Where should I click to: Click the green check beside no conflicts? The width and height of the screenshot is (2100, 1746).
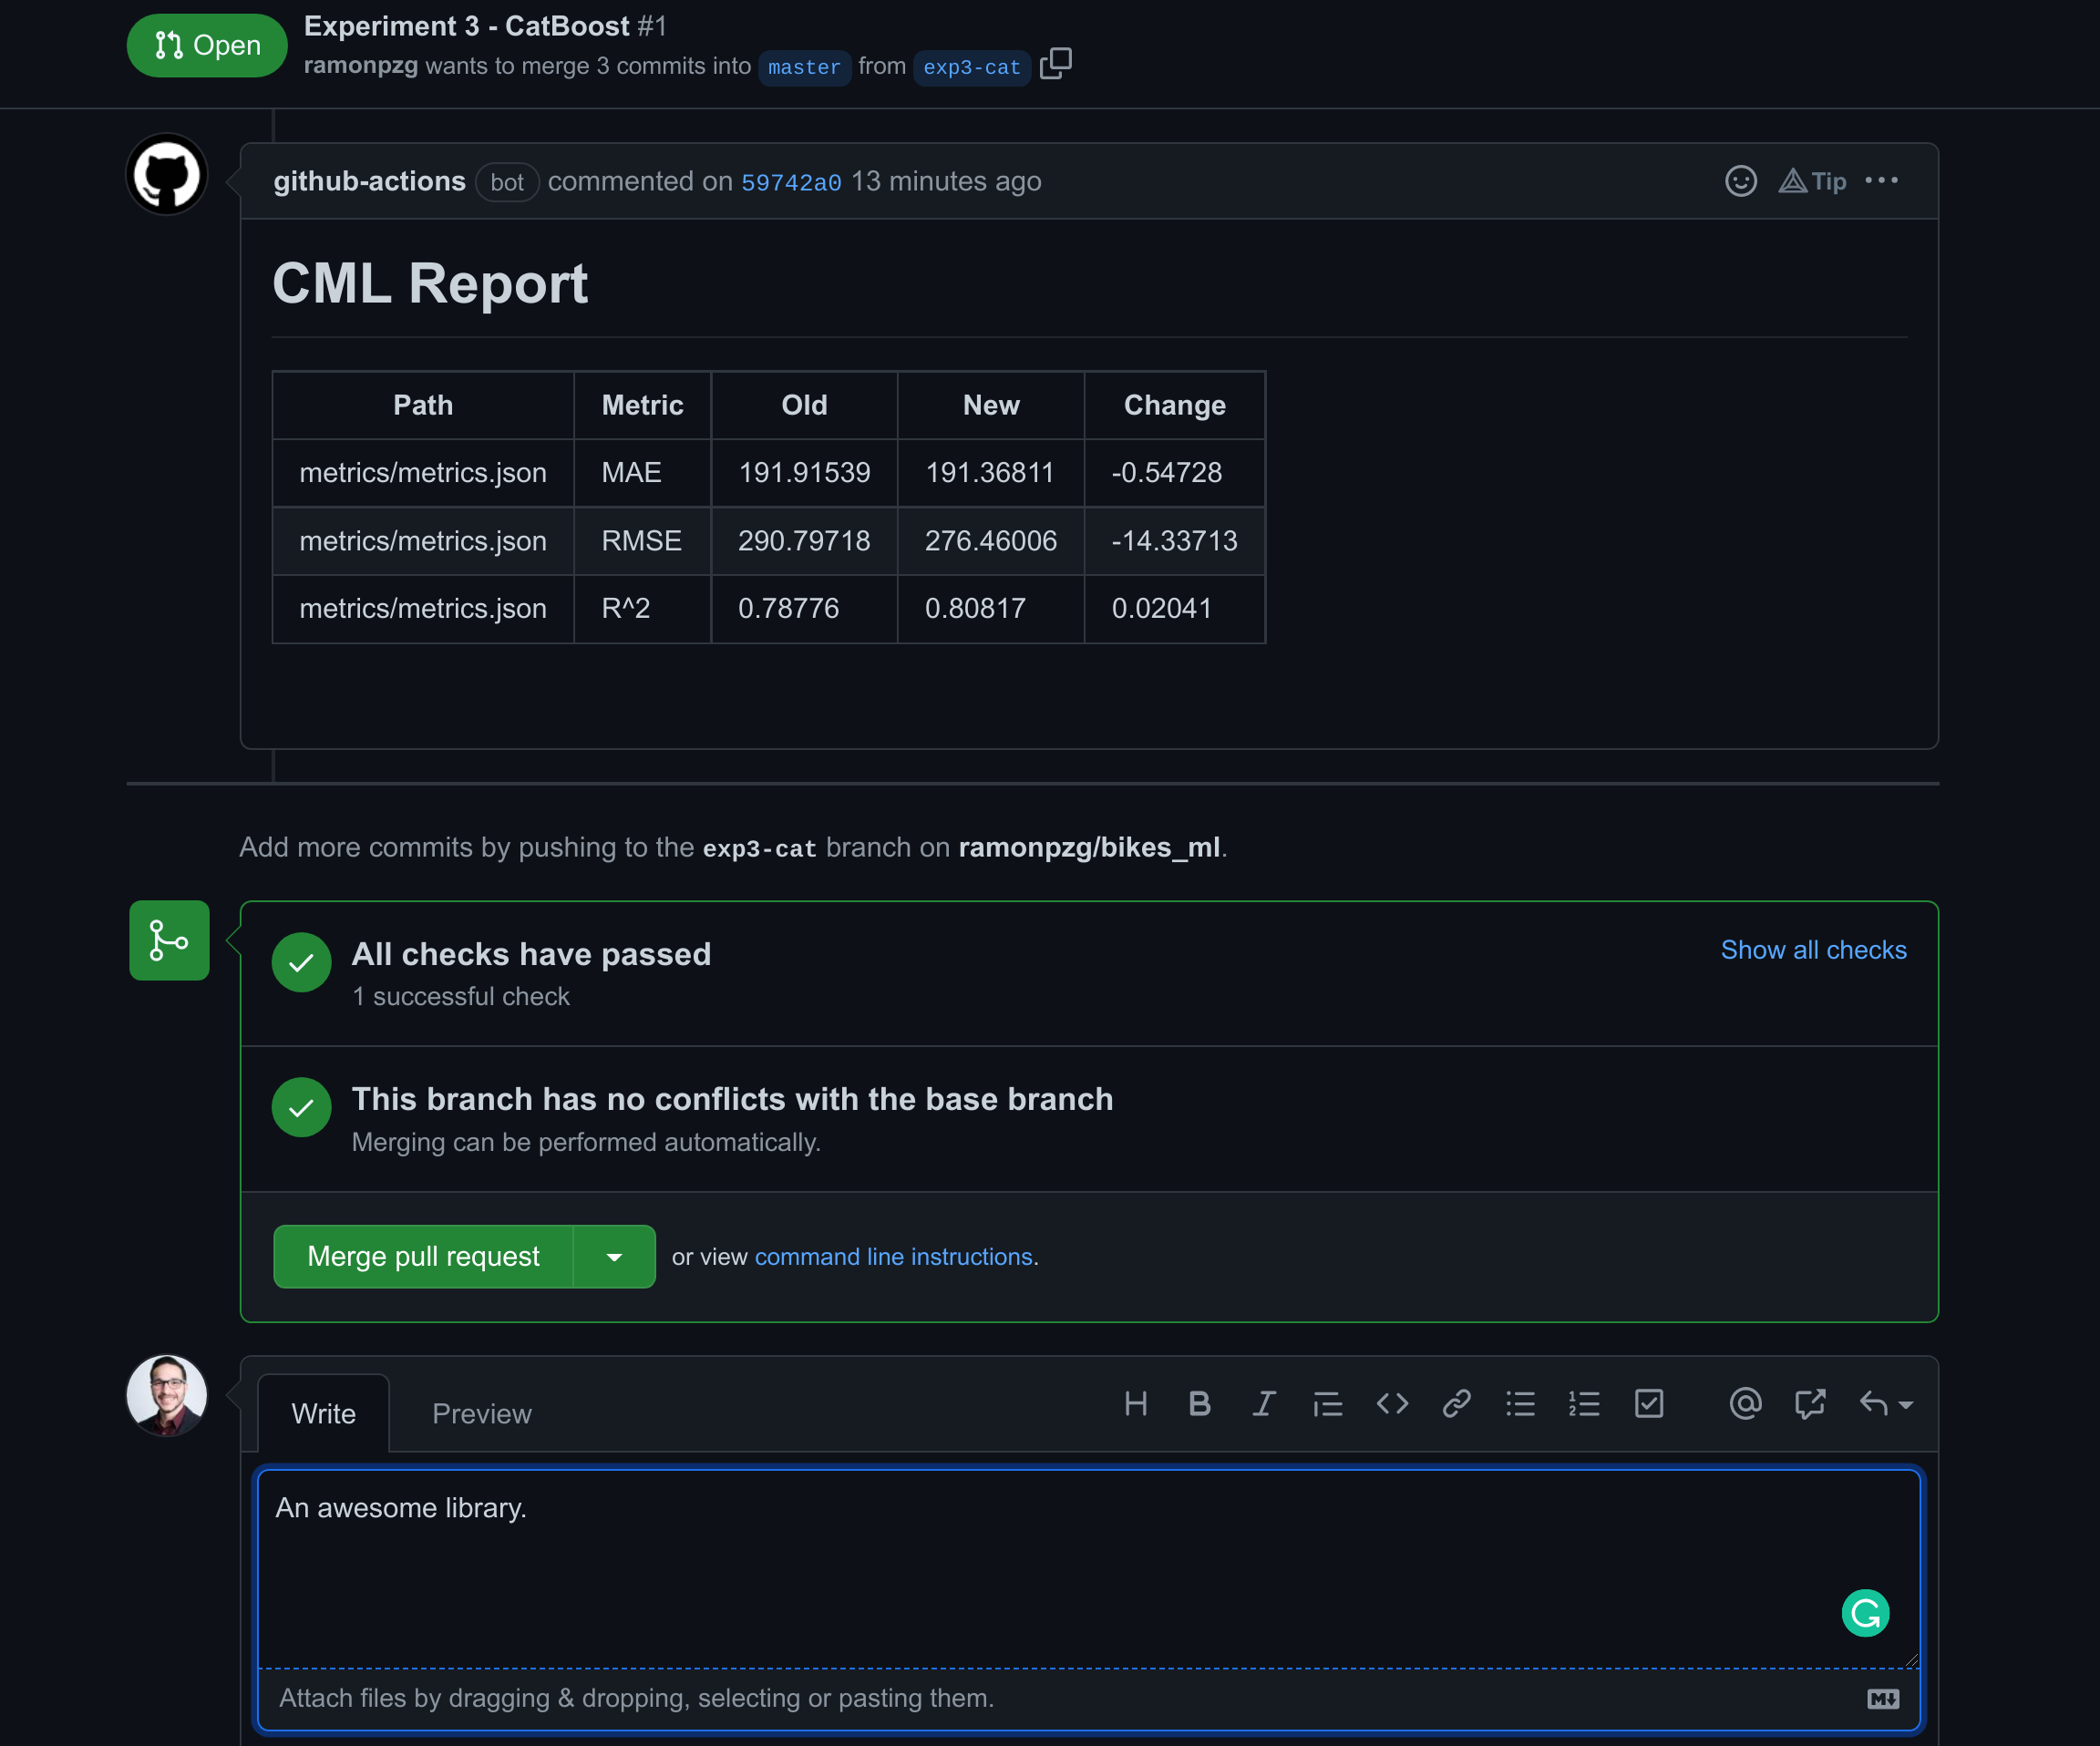click(301, 1107)
